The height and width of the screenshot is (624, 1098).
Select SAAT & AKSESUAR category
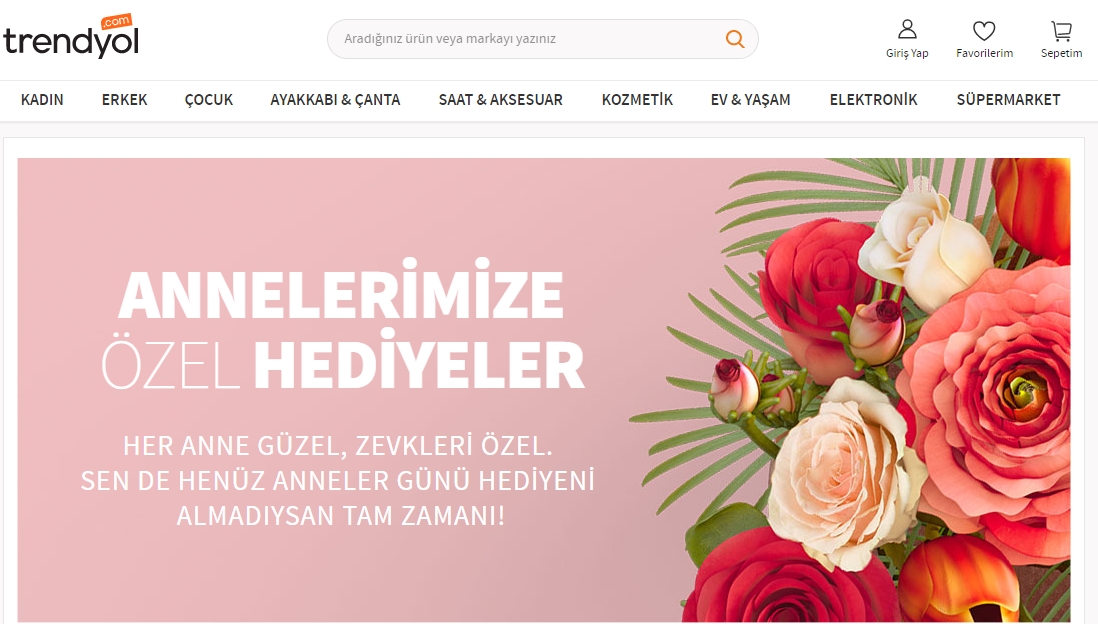501,100
